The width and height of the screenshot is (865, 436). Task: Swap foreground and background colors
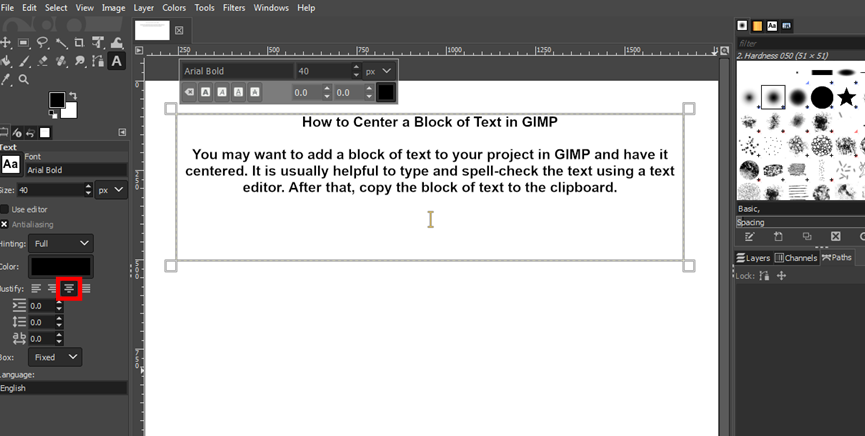(72, 96)
